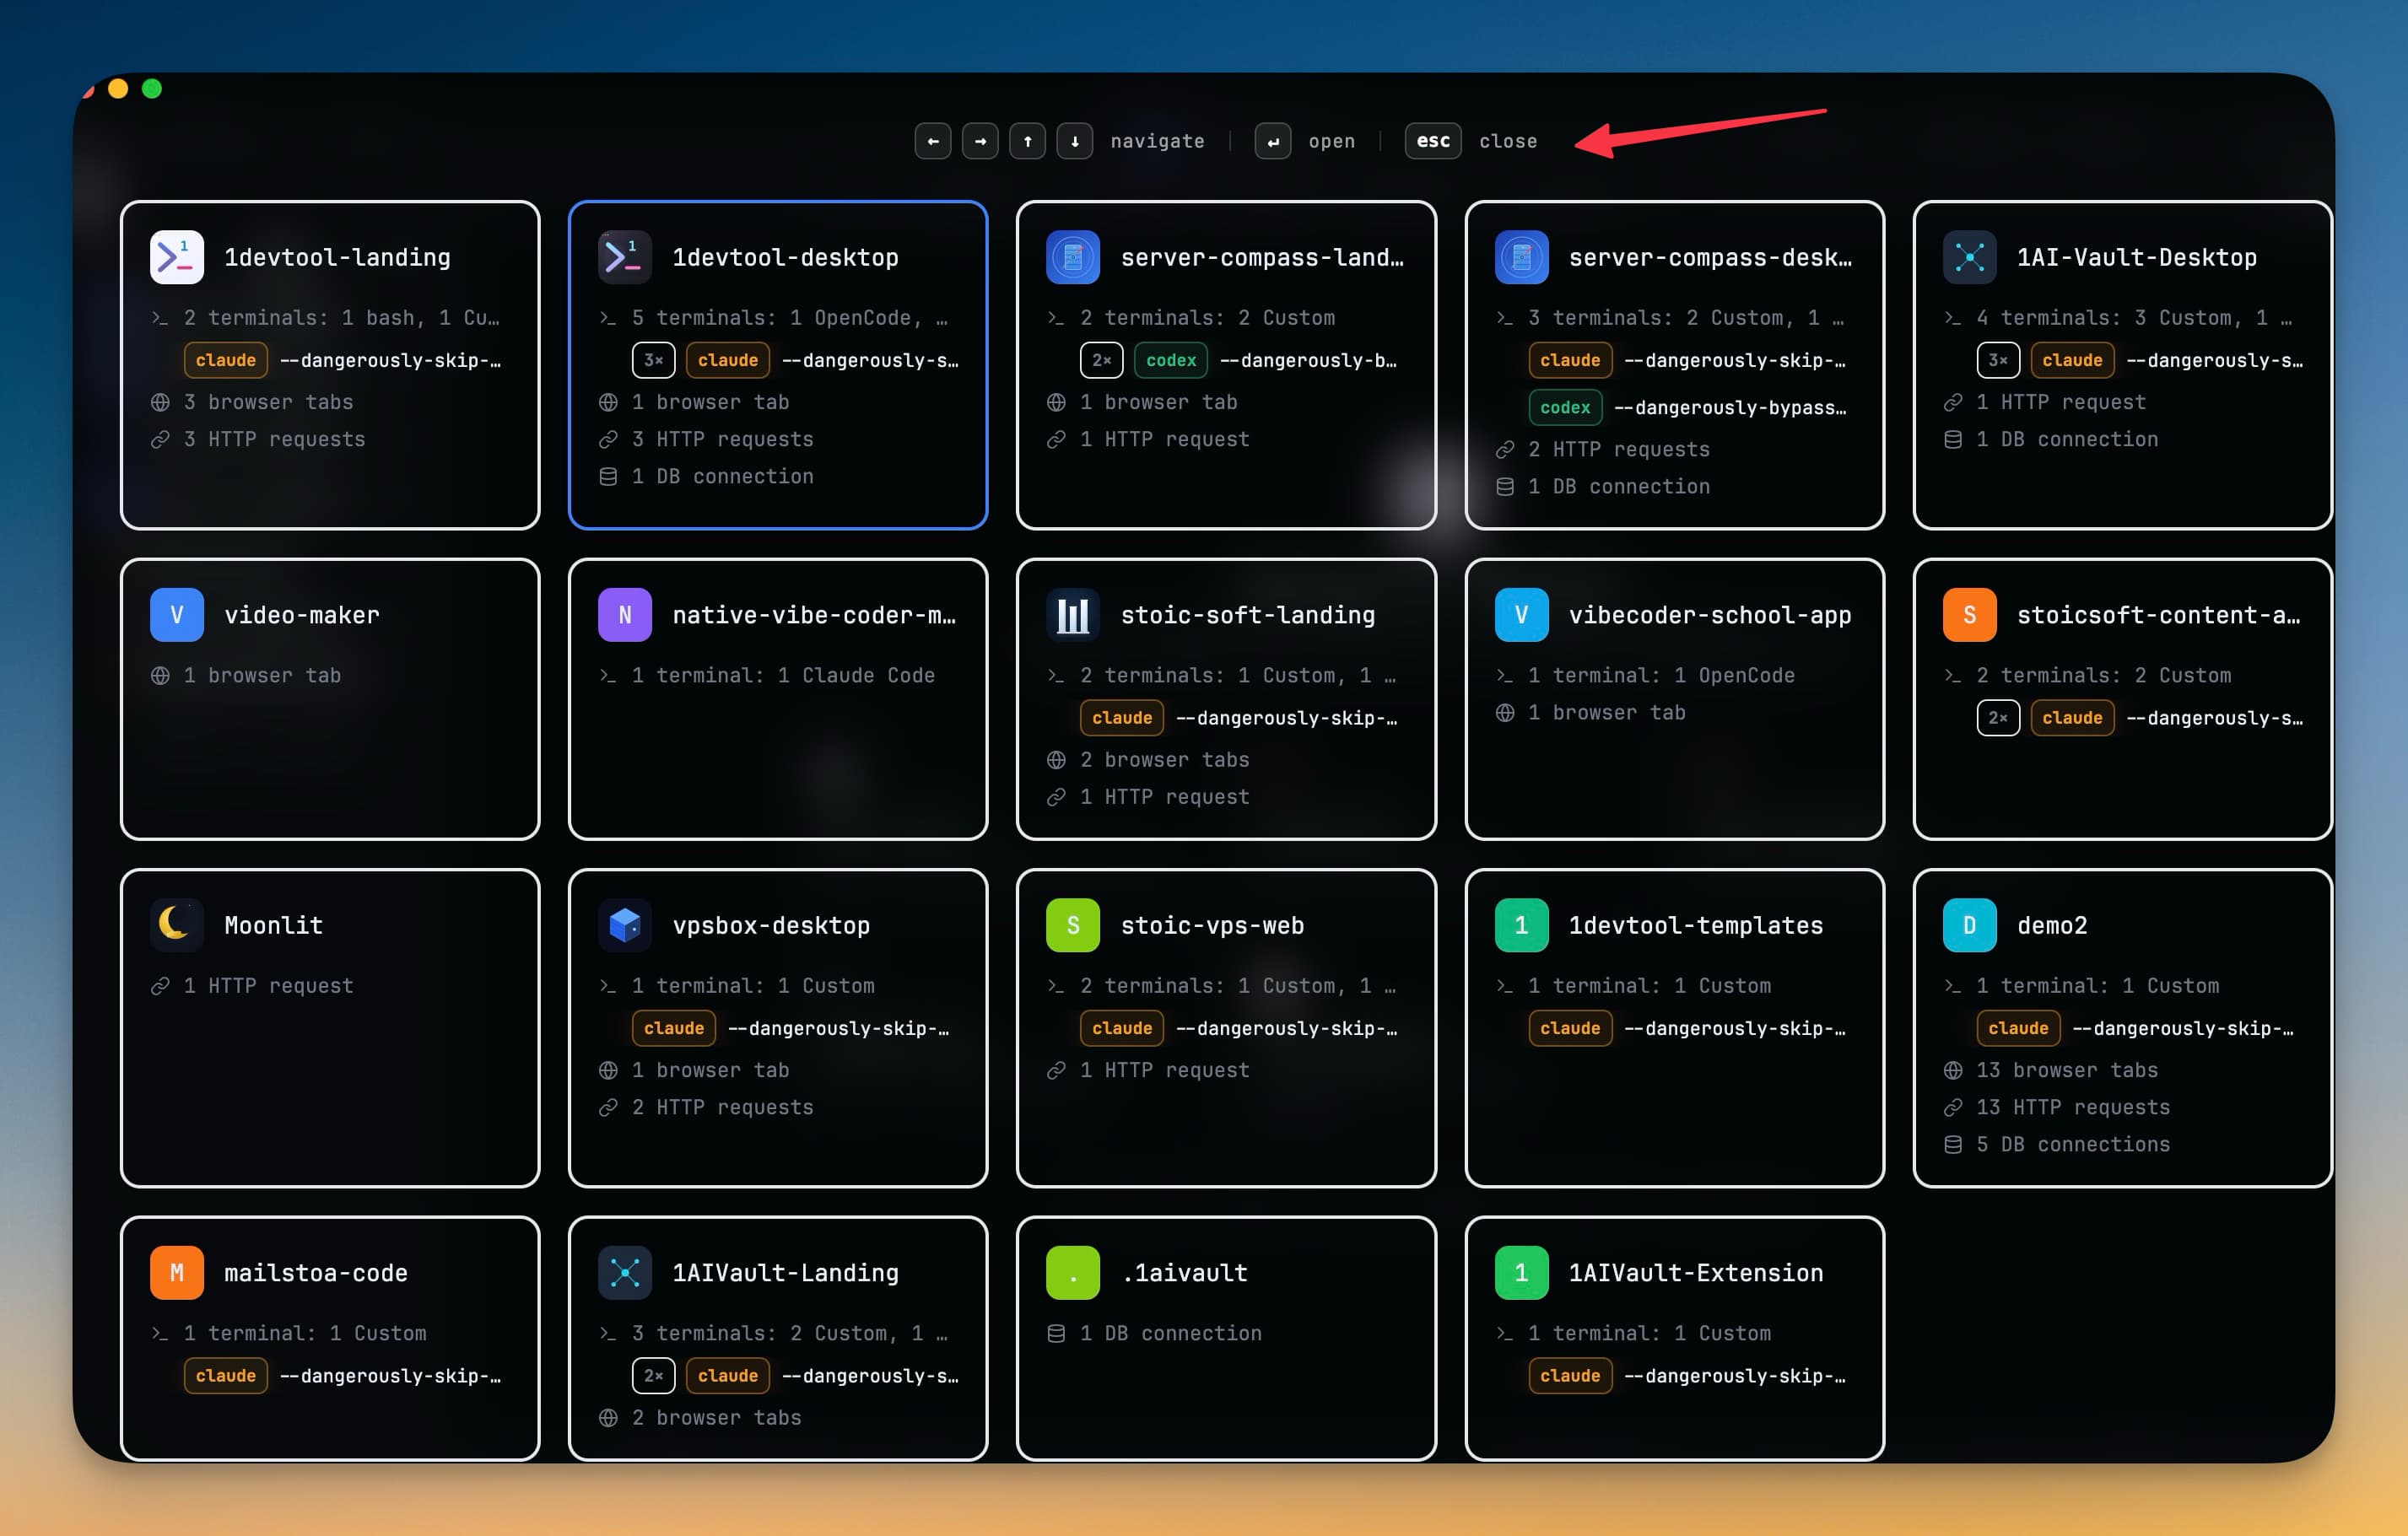Click the codex badge in server-compass-desktop card

click(1565, 407)
